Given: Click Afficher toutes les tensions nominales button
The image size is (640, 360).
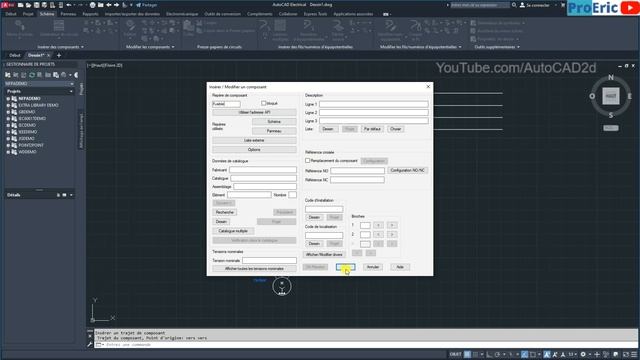Looking at the screenshot, I should [254, 269].
